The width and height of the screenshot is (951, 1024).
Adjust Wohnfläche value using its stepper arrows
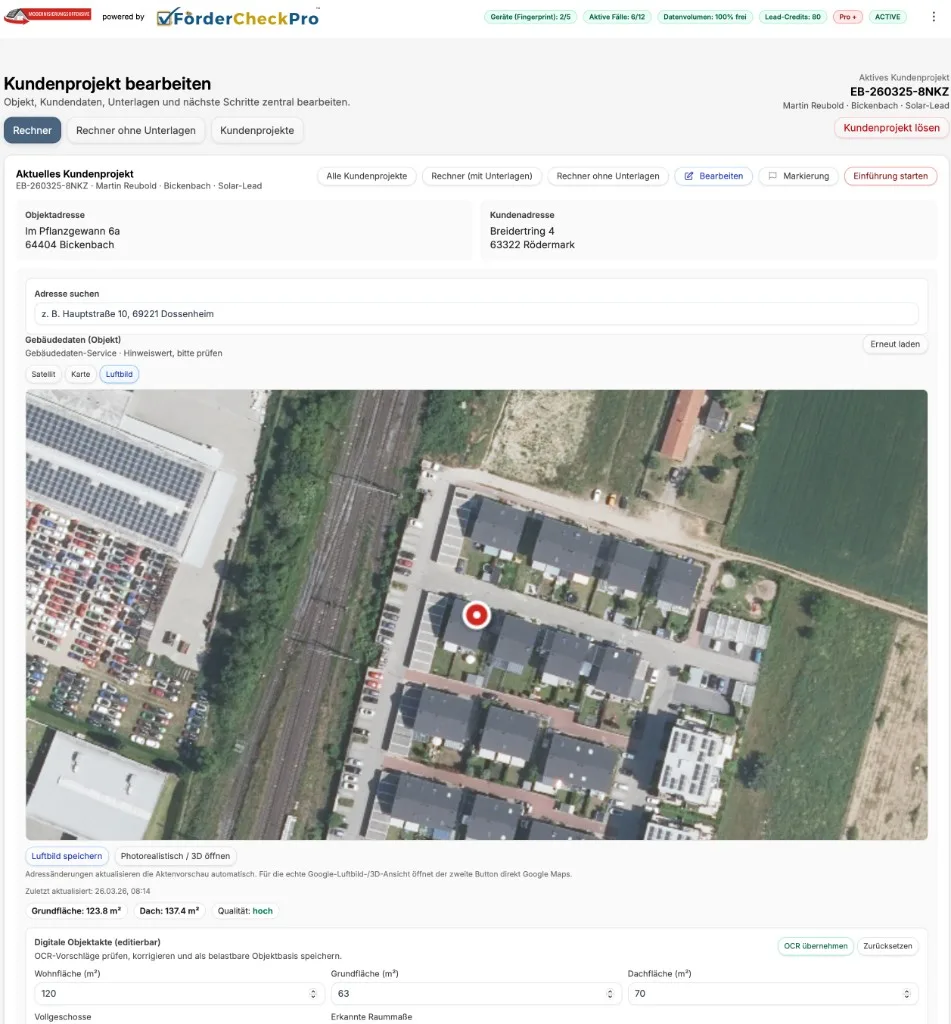(x=313, y=994)
